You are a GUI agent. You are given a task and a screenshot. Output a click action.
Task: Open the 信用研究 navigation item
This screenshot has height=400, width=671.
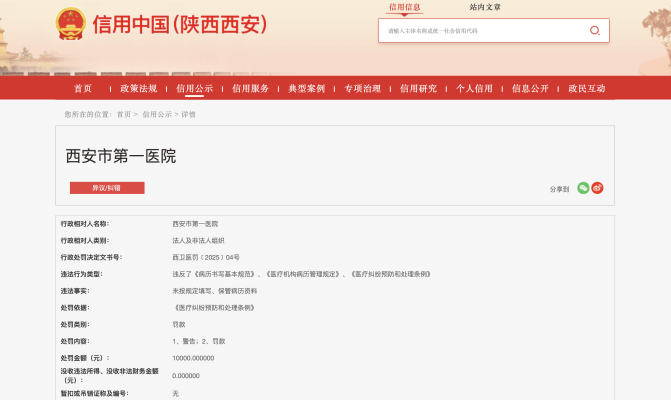pyautogui.click(x=418, y=89)
